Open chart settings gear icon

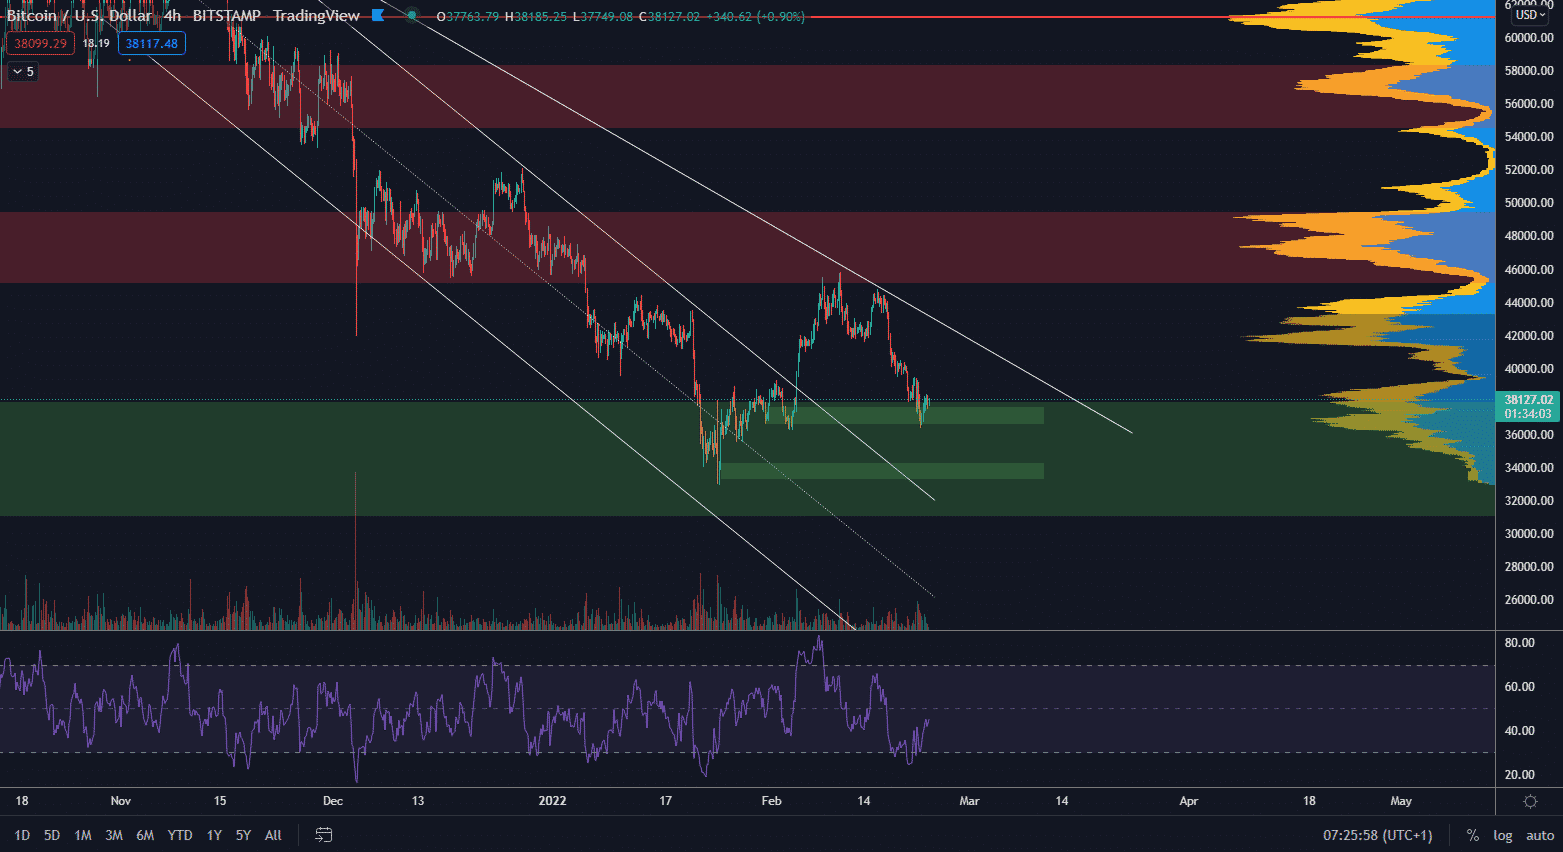(x=1530, y=801)
